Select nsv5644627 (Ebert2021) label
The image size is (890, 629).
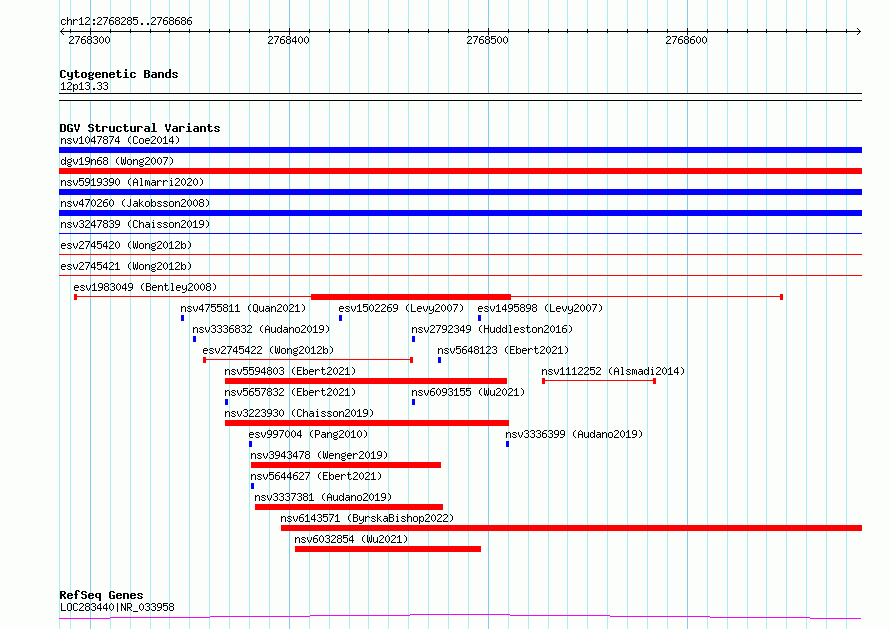[316, 476]
